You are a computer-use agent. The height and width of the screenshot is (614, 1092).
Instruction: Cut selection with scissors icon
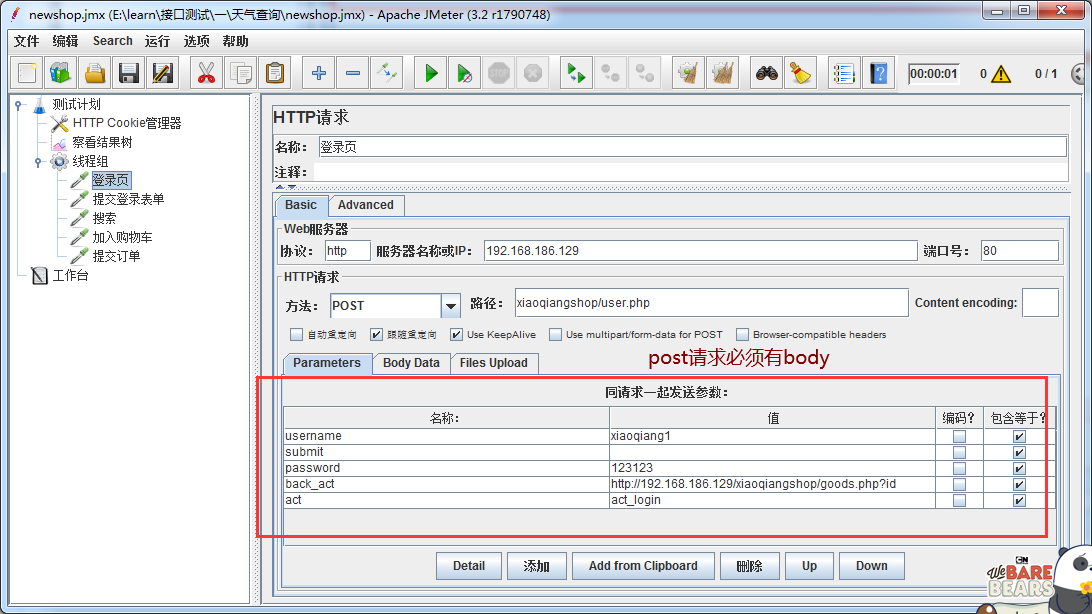coord(206,73)
